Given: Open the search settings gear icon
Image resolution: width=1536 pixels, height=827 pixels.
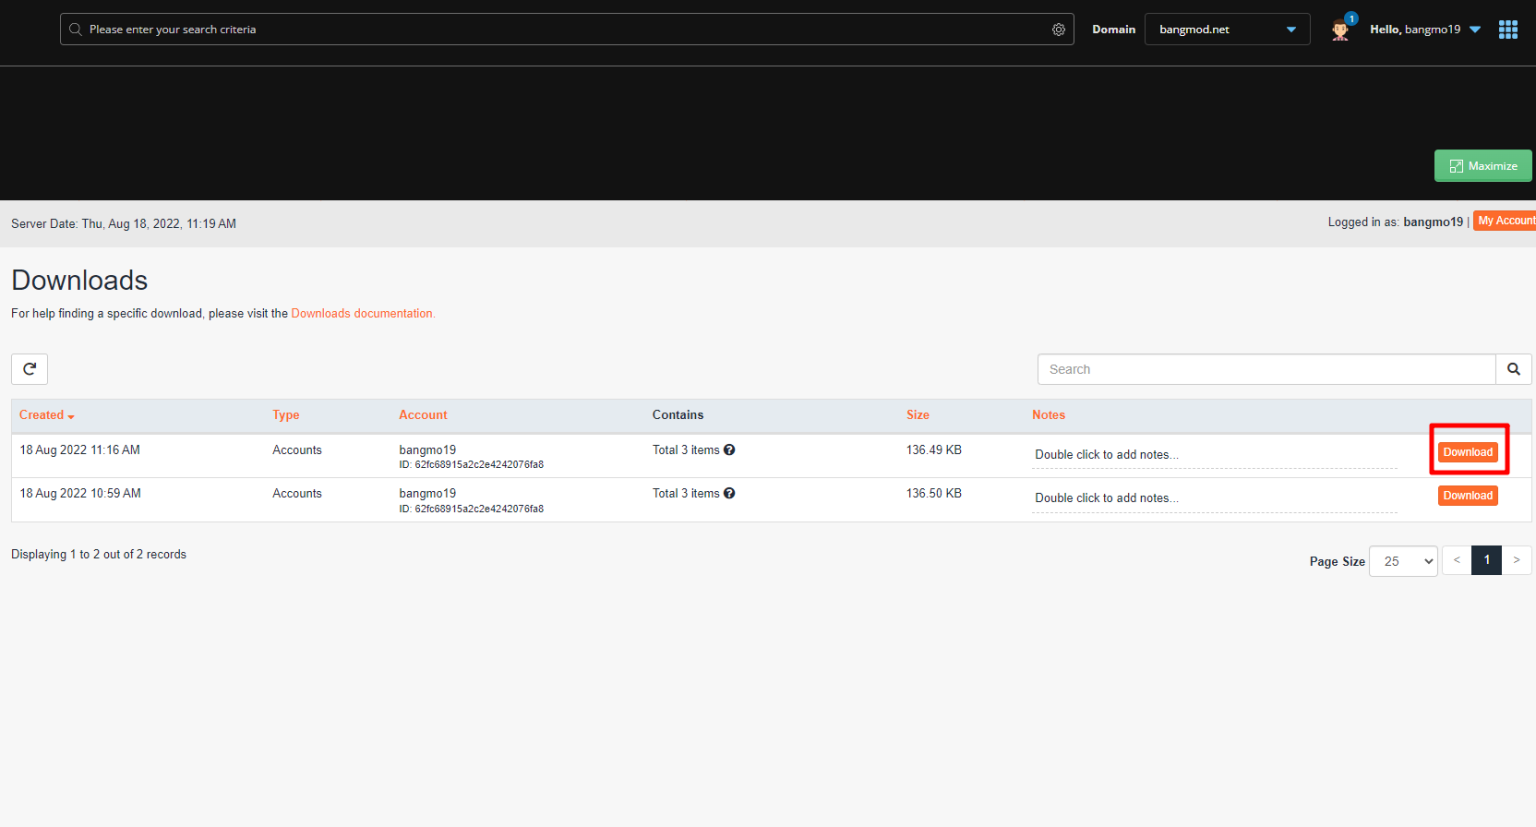Looking at the screenshot, I should tap(1058, 29).
